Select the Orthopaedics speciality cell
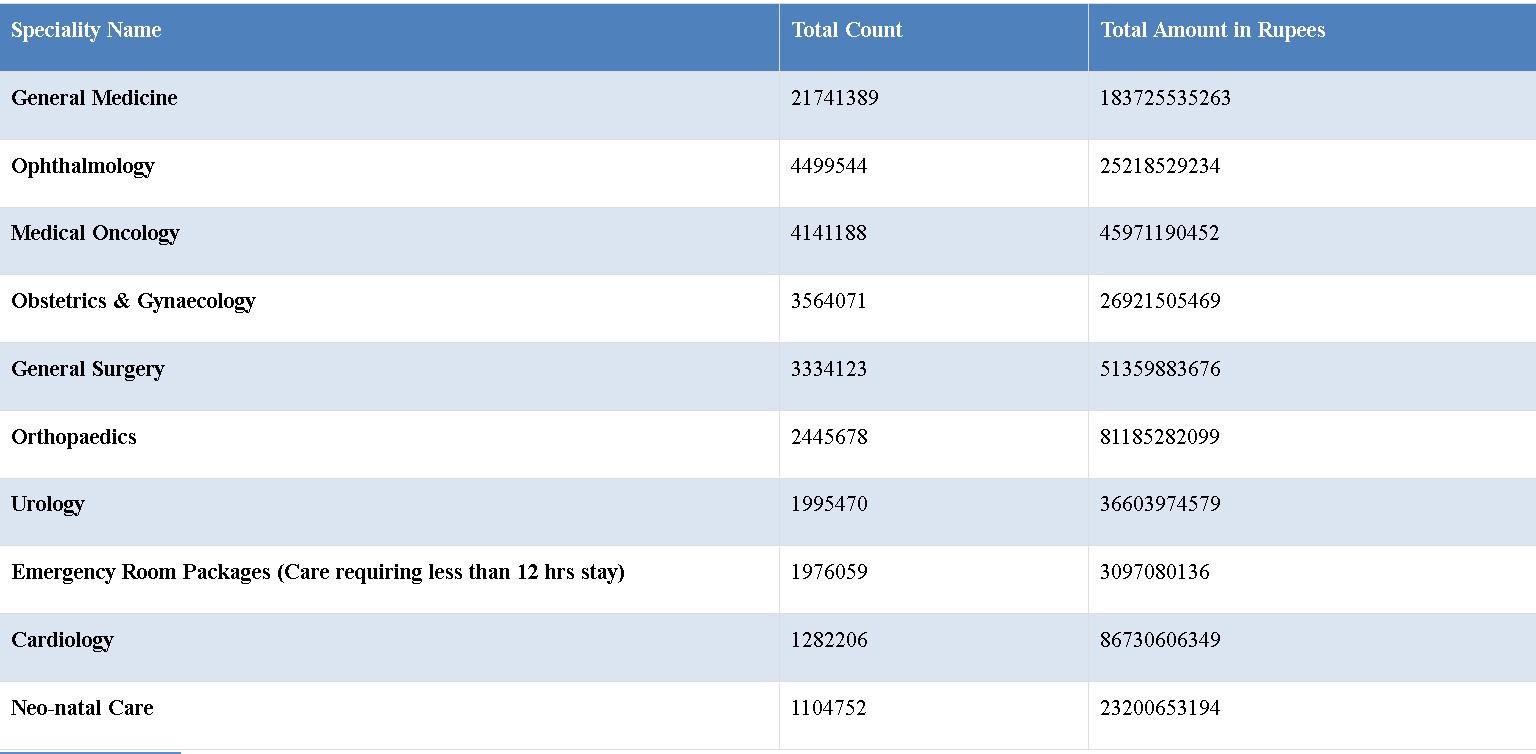 click(74, 437)
